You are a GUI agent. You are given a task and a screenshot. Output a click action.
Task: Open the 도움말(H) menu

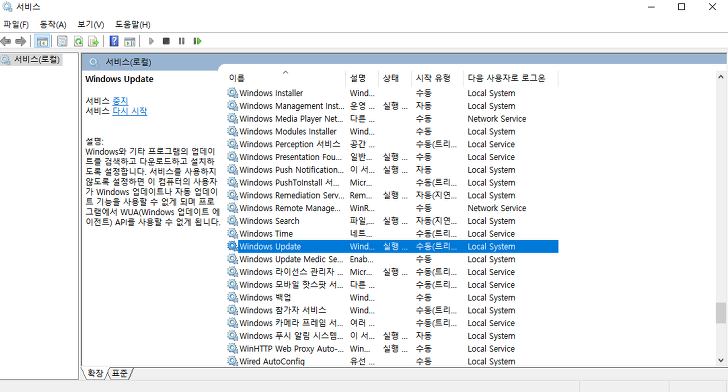click(x=133, y=25)
